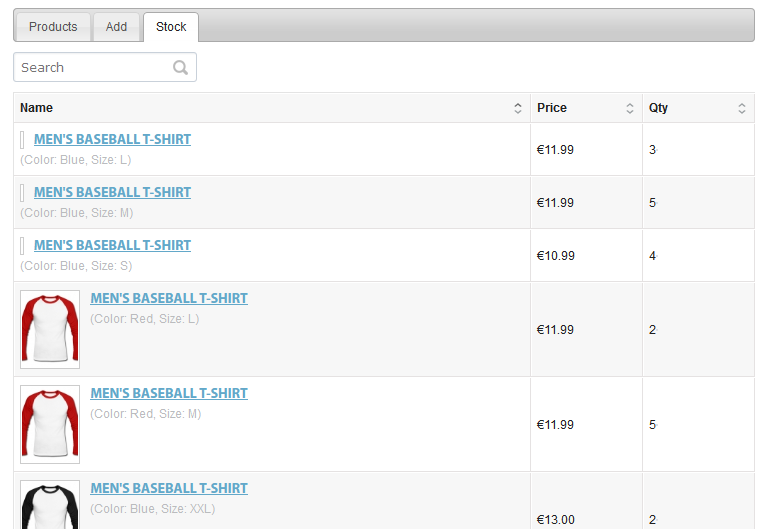Image resolution: width=763 pixels, height=529 pixels.
Task: Open the Products tab
Action: (x=53, y=27)
